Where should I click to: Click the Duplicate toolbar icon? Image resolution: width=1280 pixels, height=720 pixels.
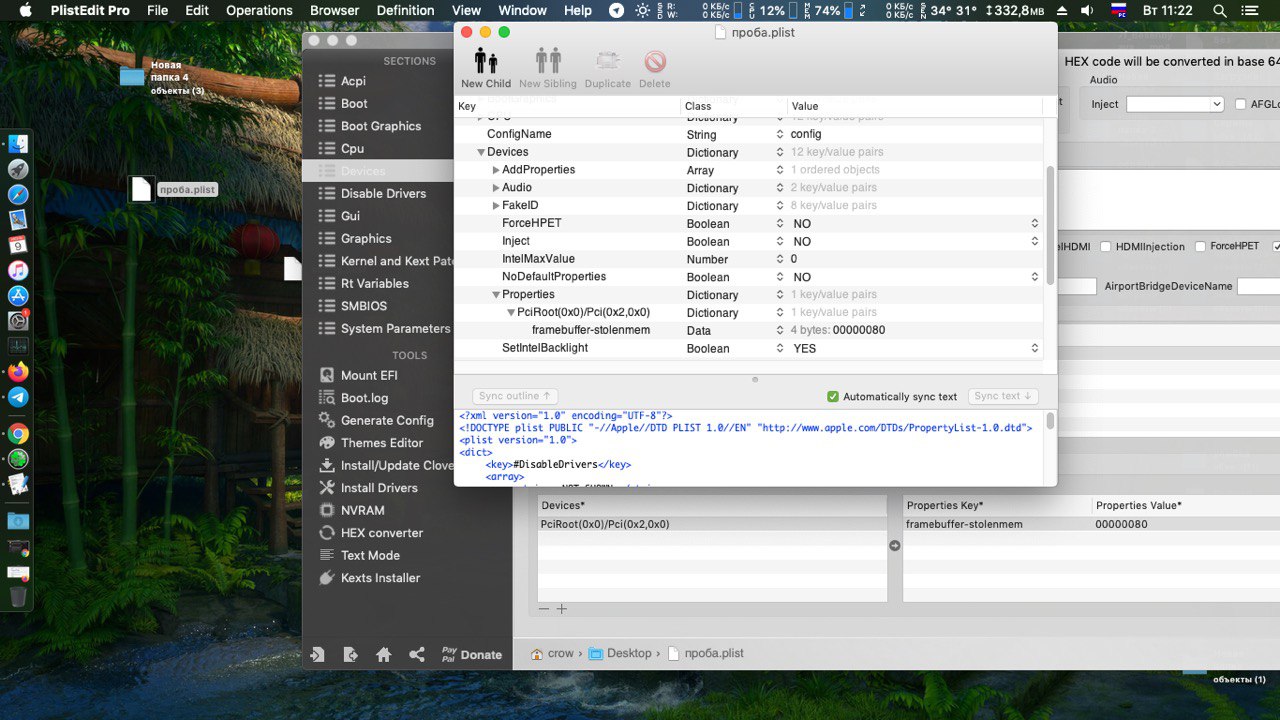[x=607, y=62]
